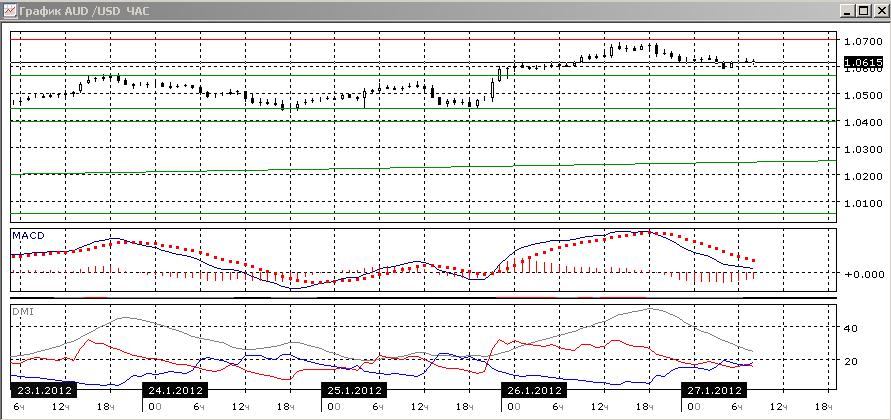Select the 24.1.2012 date marker
This screenshot has width=891, height=420.
(x=174, y=390)
